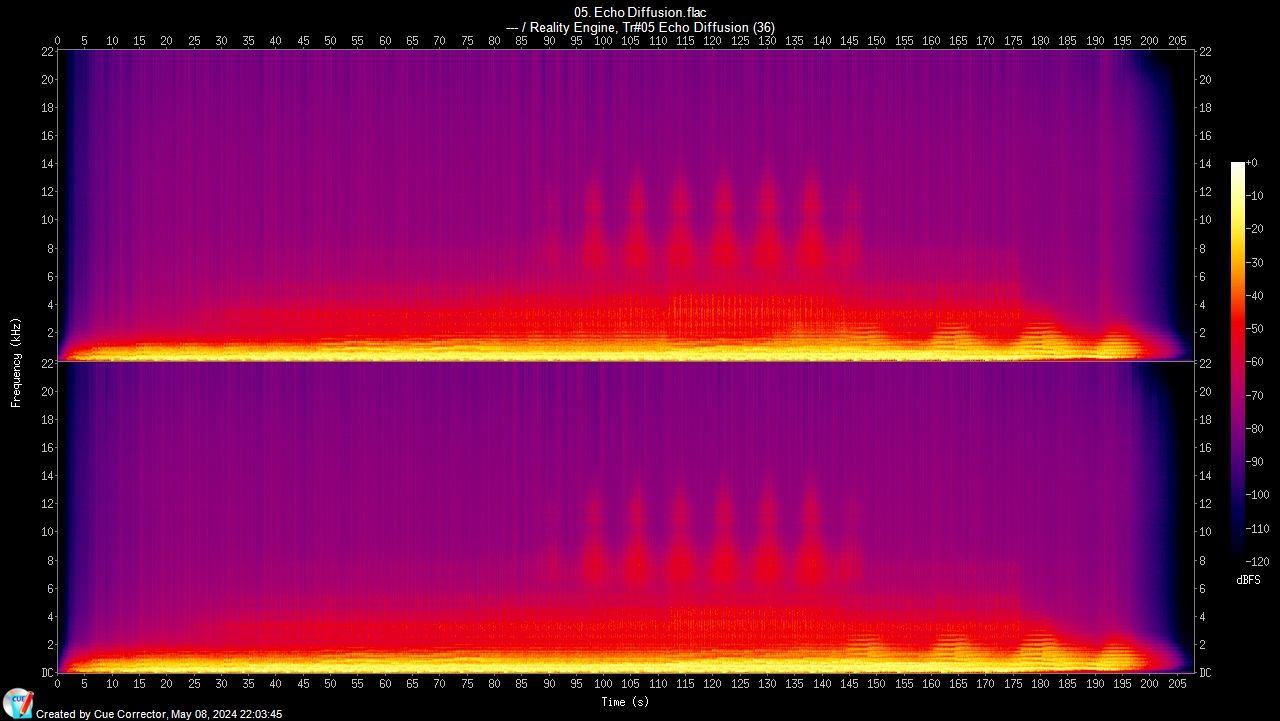
Task: Click the "dBFS" label below the color scale
Action: [x=1248, y=580]
